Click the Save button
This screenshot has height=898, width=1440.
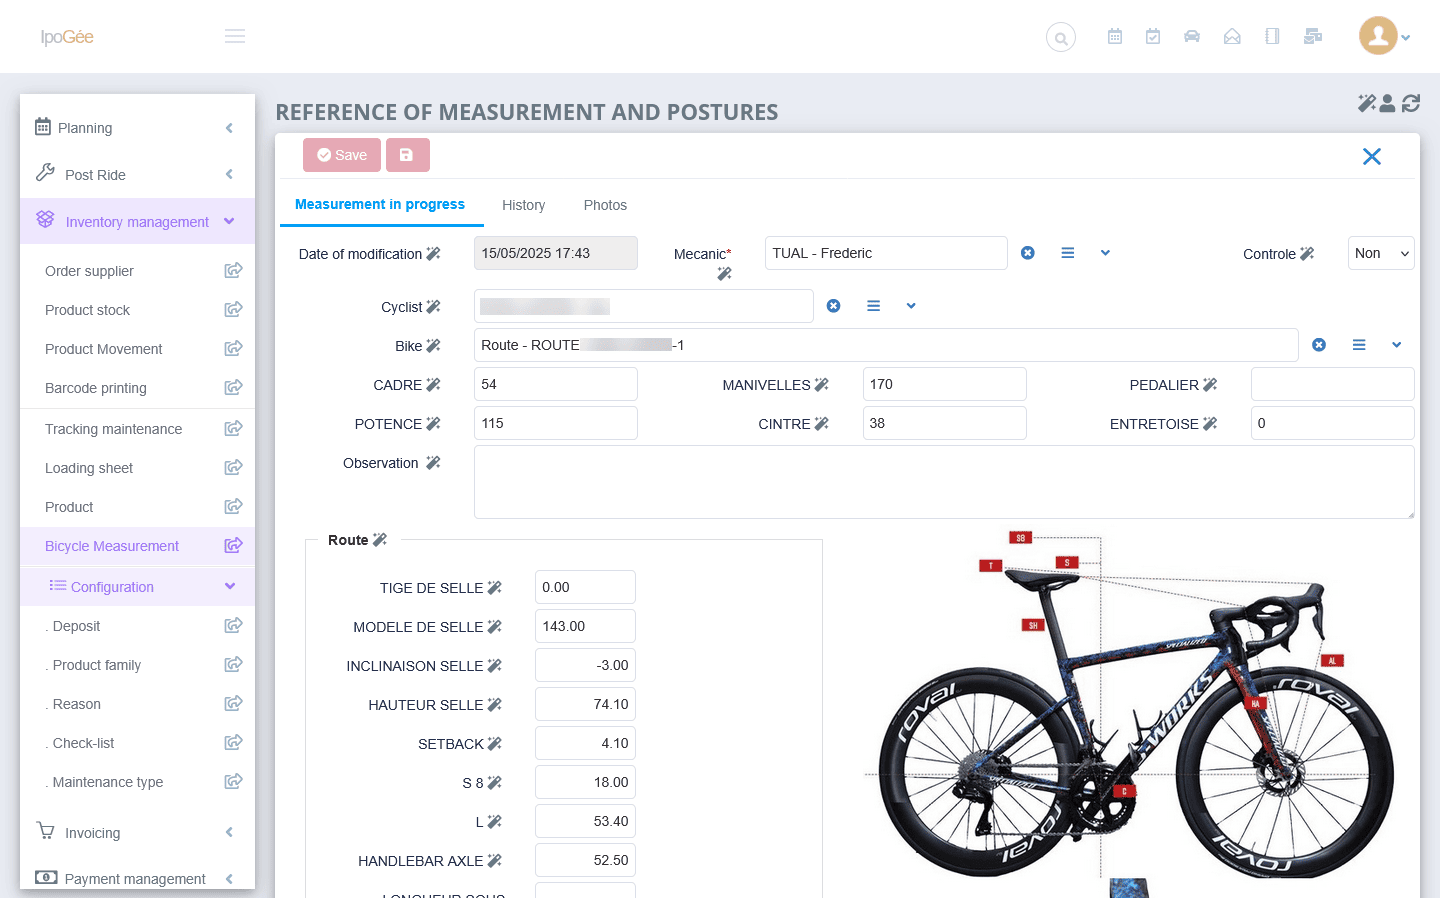pos(342,155)
